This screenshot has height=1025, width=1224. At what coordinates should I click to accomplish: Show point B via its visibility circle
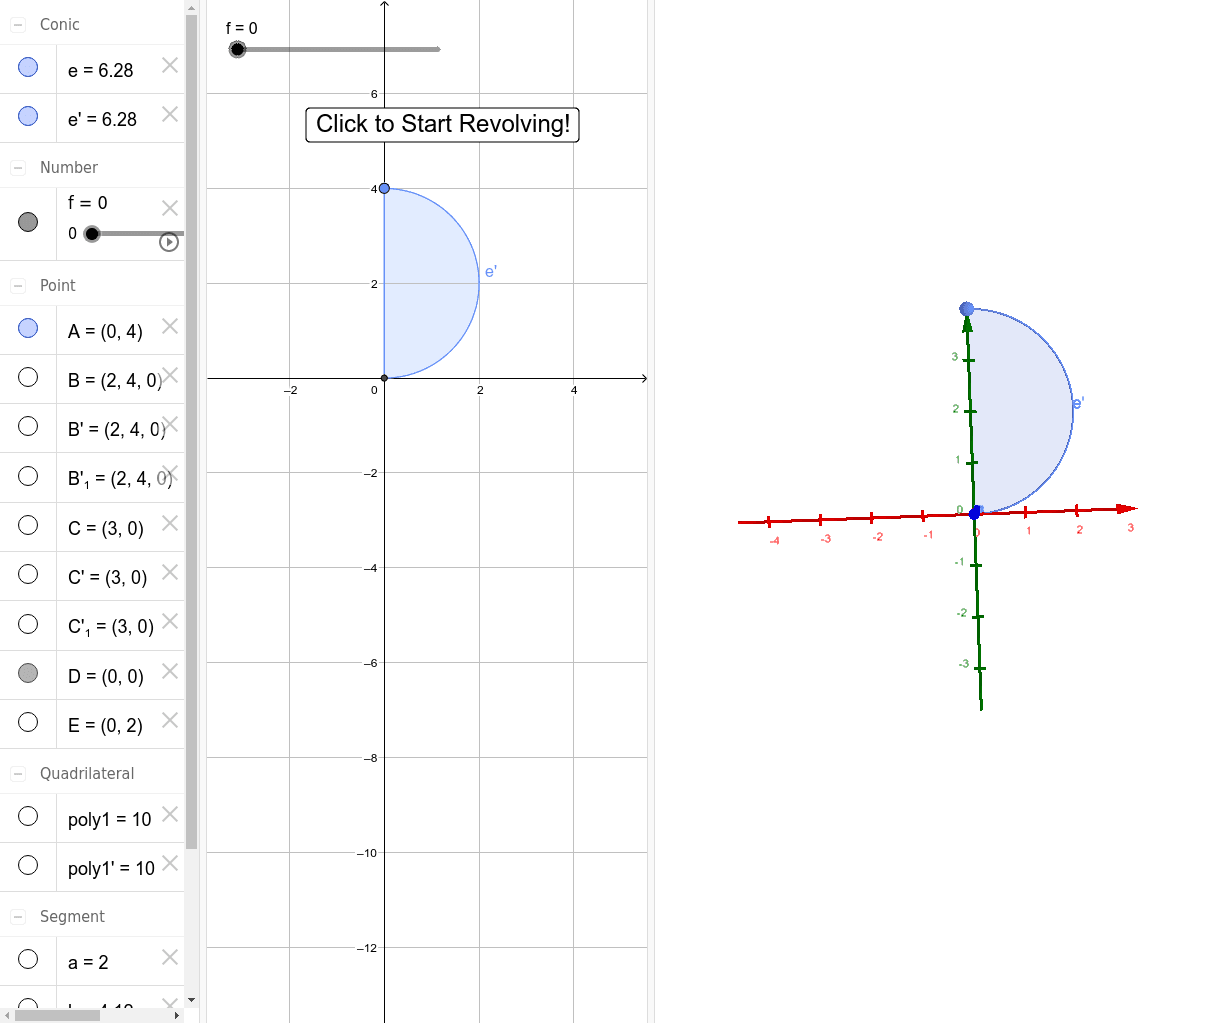(27, 377)
